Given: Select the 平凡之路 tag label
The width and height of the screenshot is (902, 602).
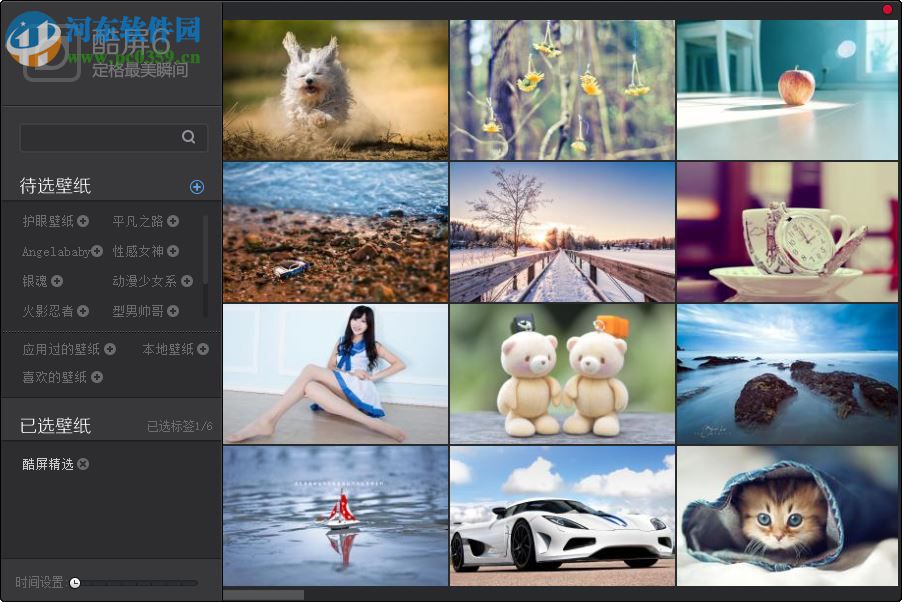Looking at the screenshot, I should point(137,221).
